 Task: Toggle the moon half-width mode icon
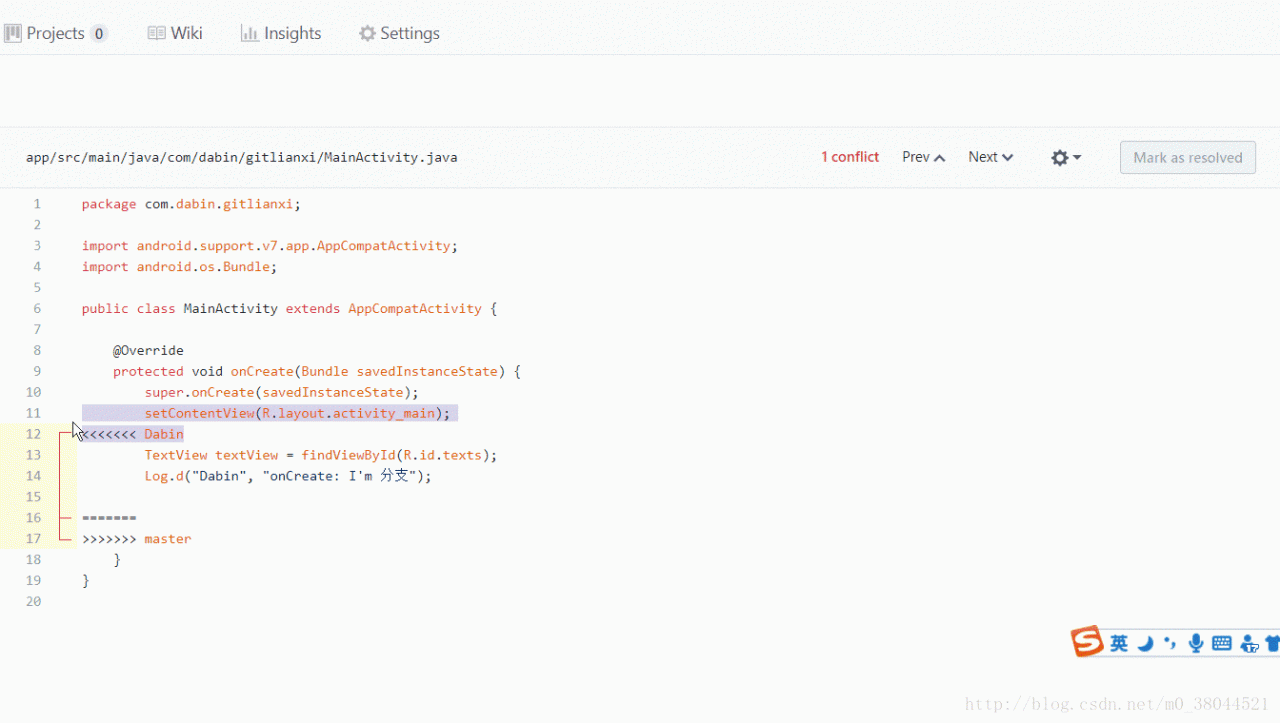click(1146, 643)
